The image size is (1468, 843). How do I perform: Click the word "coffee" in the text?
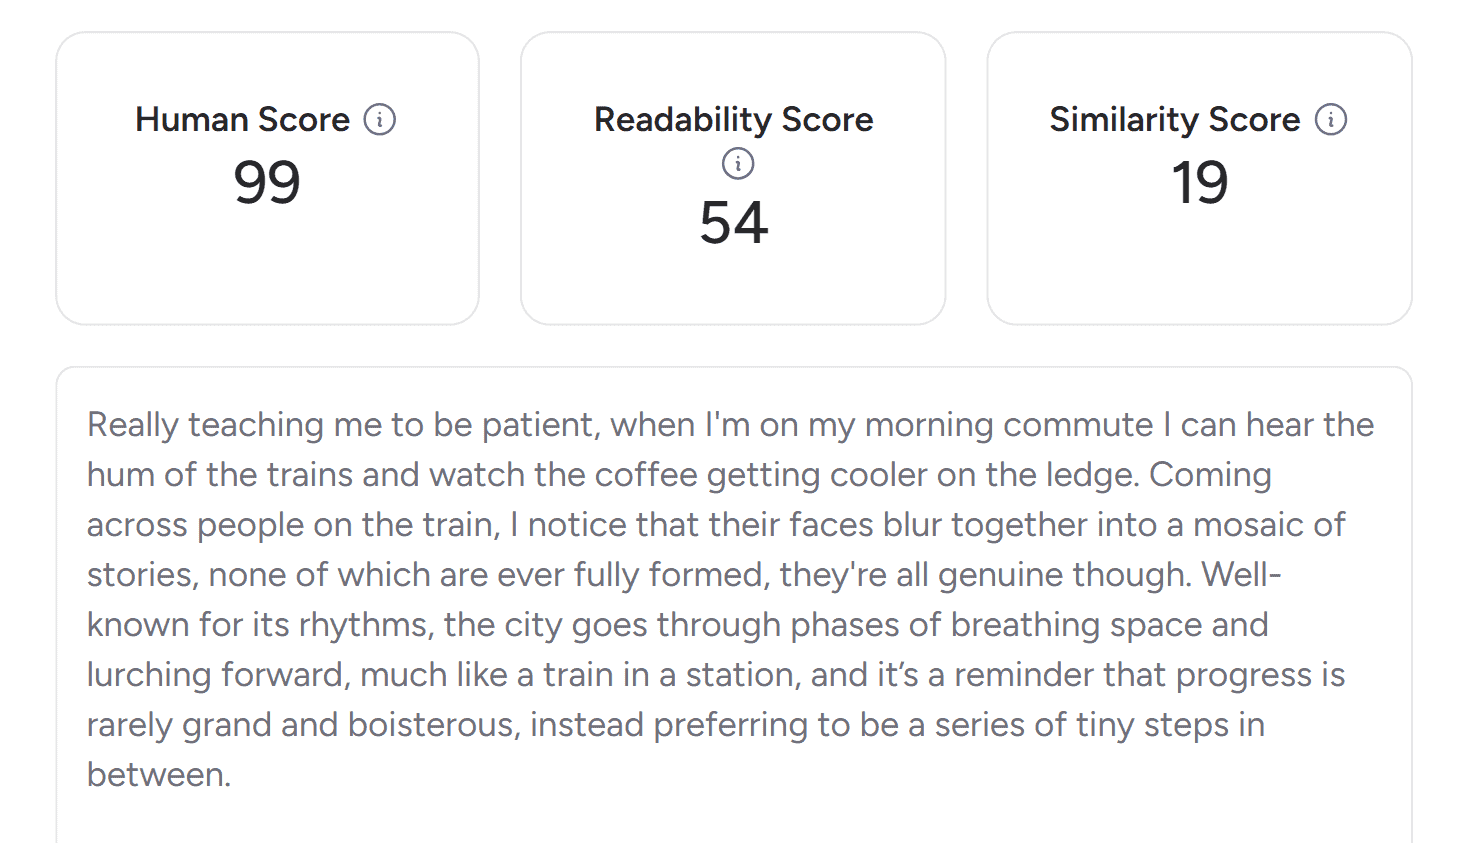[x=645, y=475]
